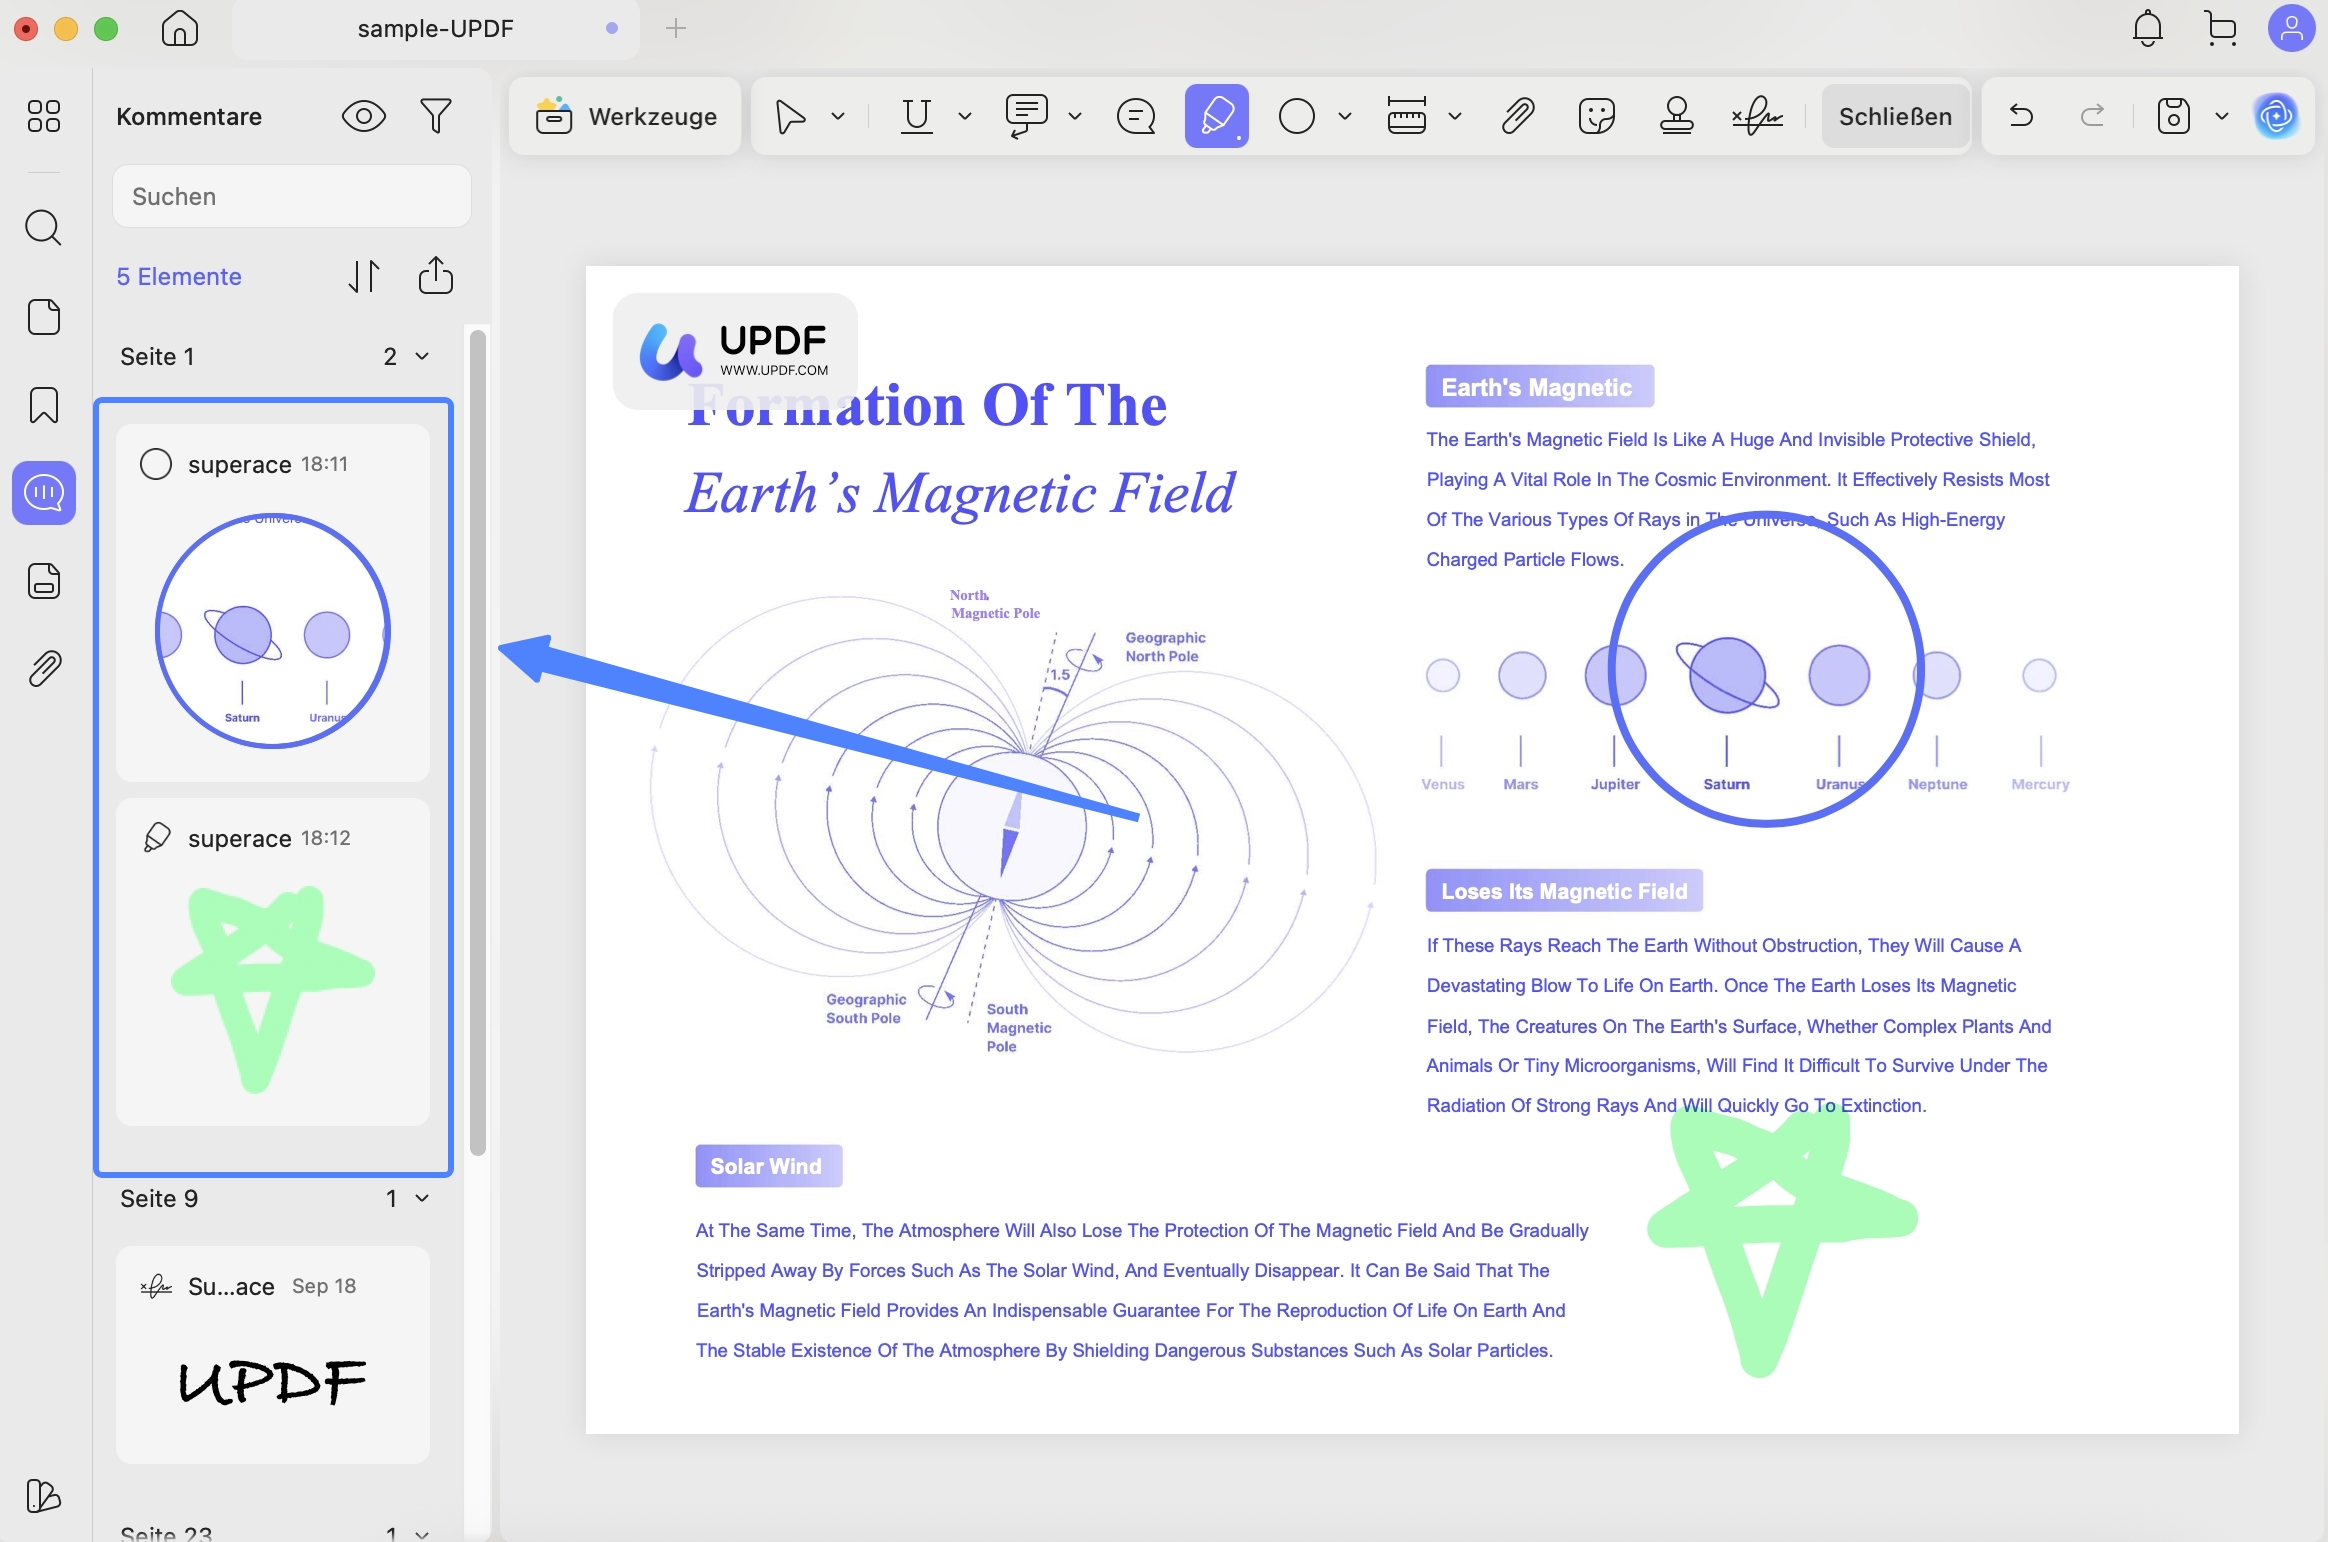Collapse the Seite 1 comment group
This screenshot has width=2328, height=1542.
click(422, 357)
